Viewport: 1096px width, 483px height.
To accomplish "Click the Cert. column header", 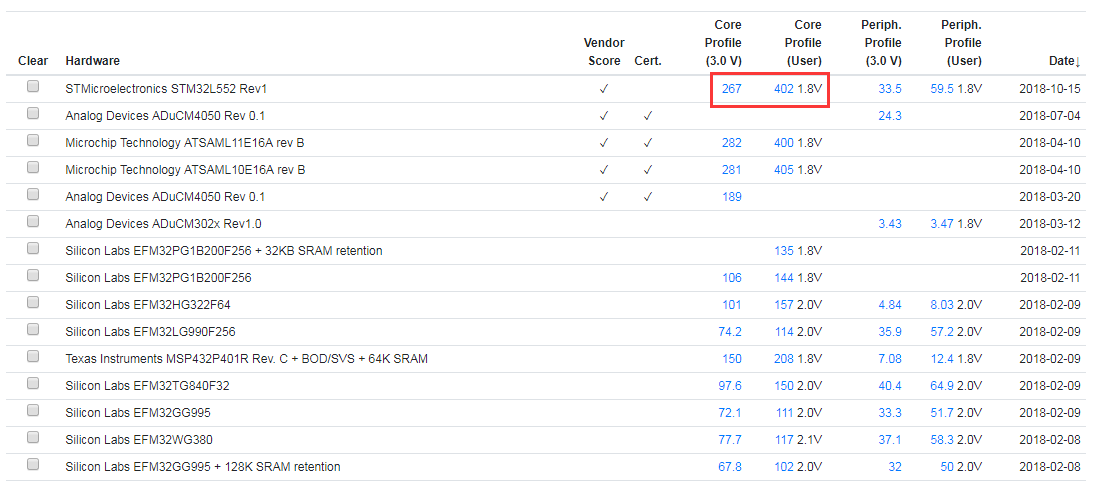I will (648, 61).
